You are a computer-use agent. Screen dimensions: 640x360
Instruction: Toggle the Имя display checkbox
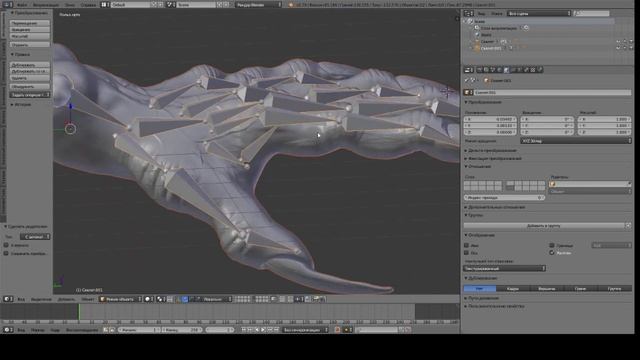pyautogui.click(x=467, y=245)
